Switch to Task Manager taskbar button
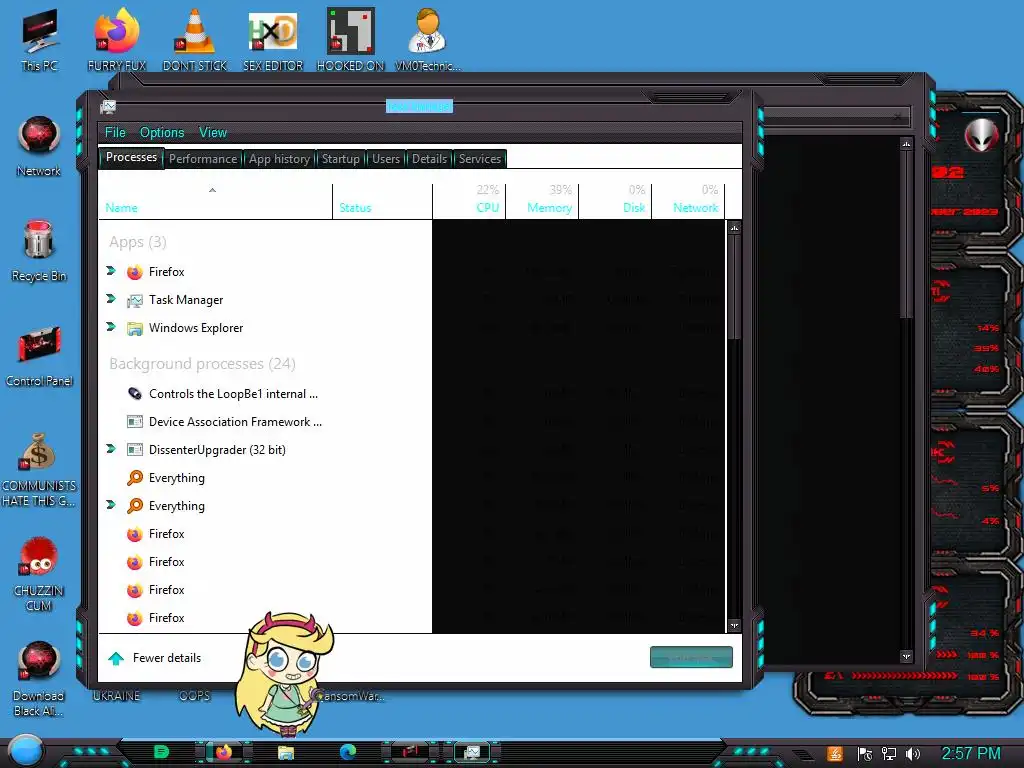Screen dimensions: 1024x768 point(472,752)
